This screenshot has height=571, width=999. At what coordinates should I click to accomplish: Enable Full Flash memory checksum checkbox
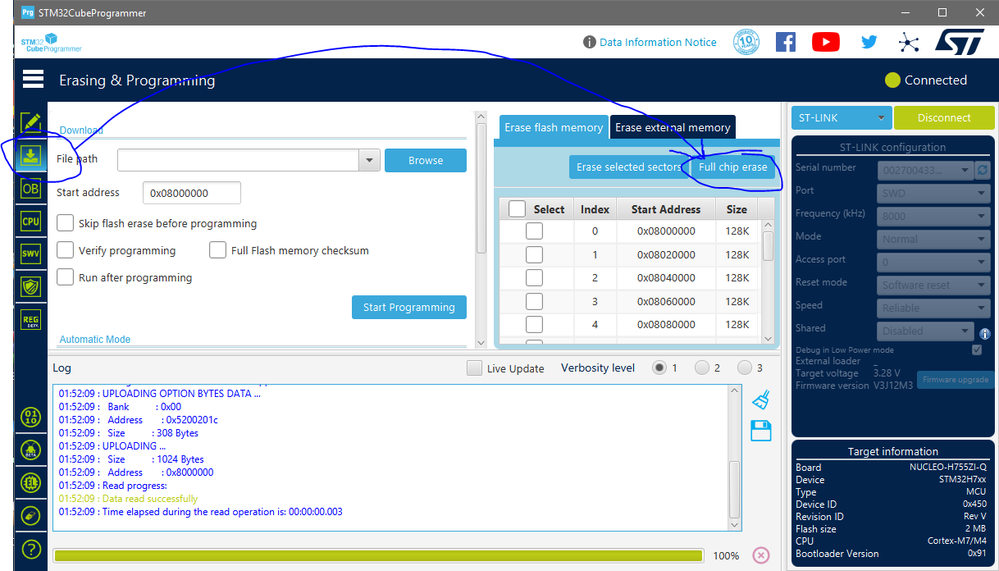pos(217,250)
